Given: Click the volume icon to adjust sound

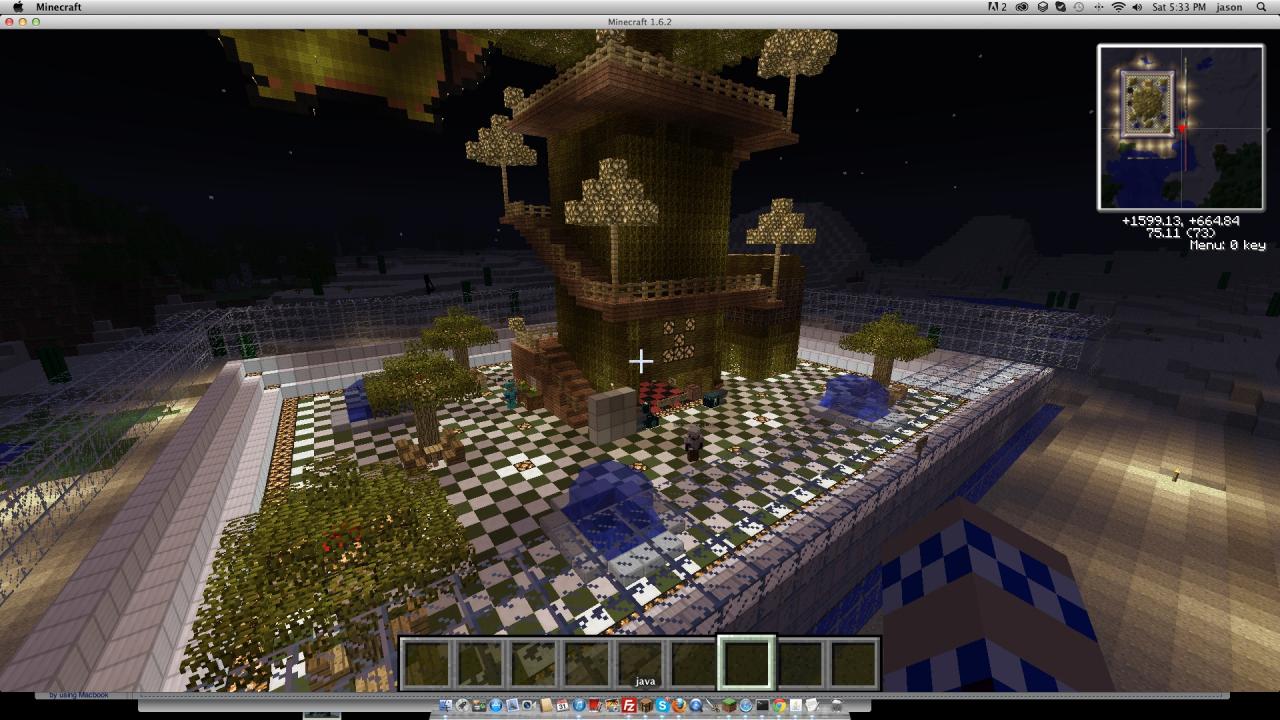Looking at the screenshot, I should (1137, 7).
